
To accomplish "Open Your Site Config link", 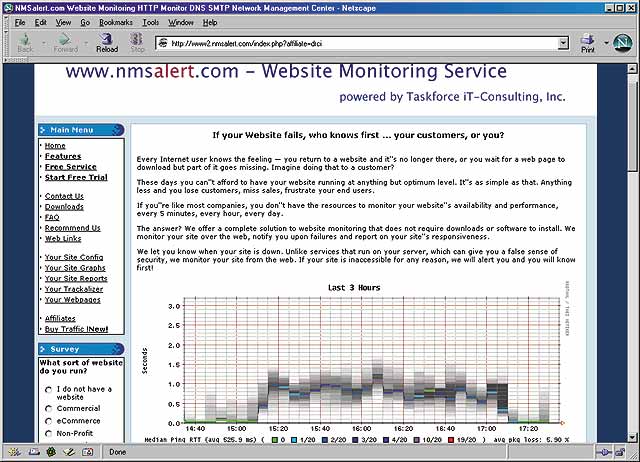I will click(x=74, y=258).
